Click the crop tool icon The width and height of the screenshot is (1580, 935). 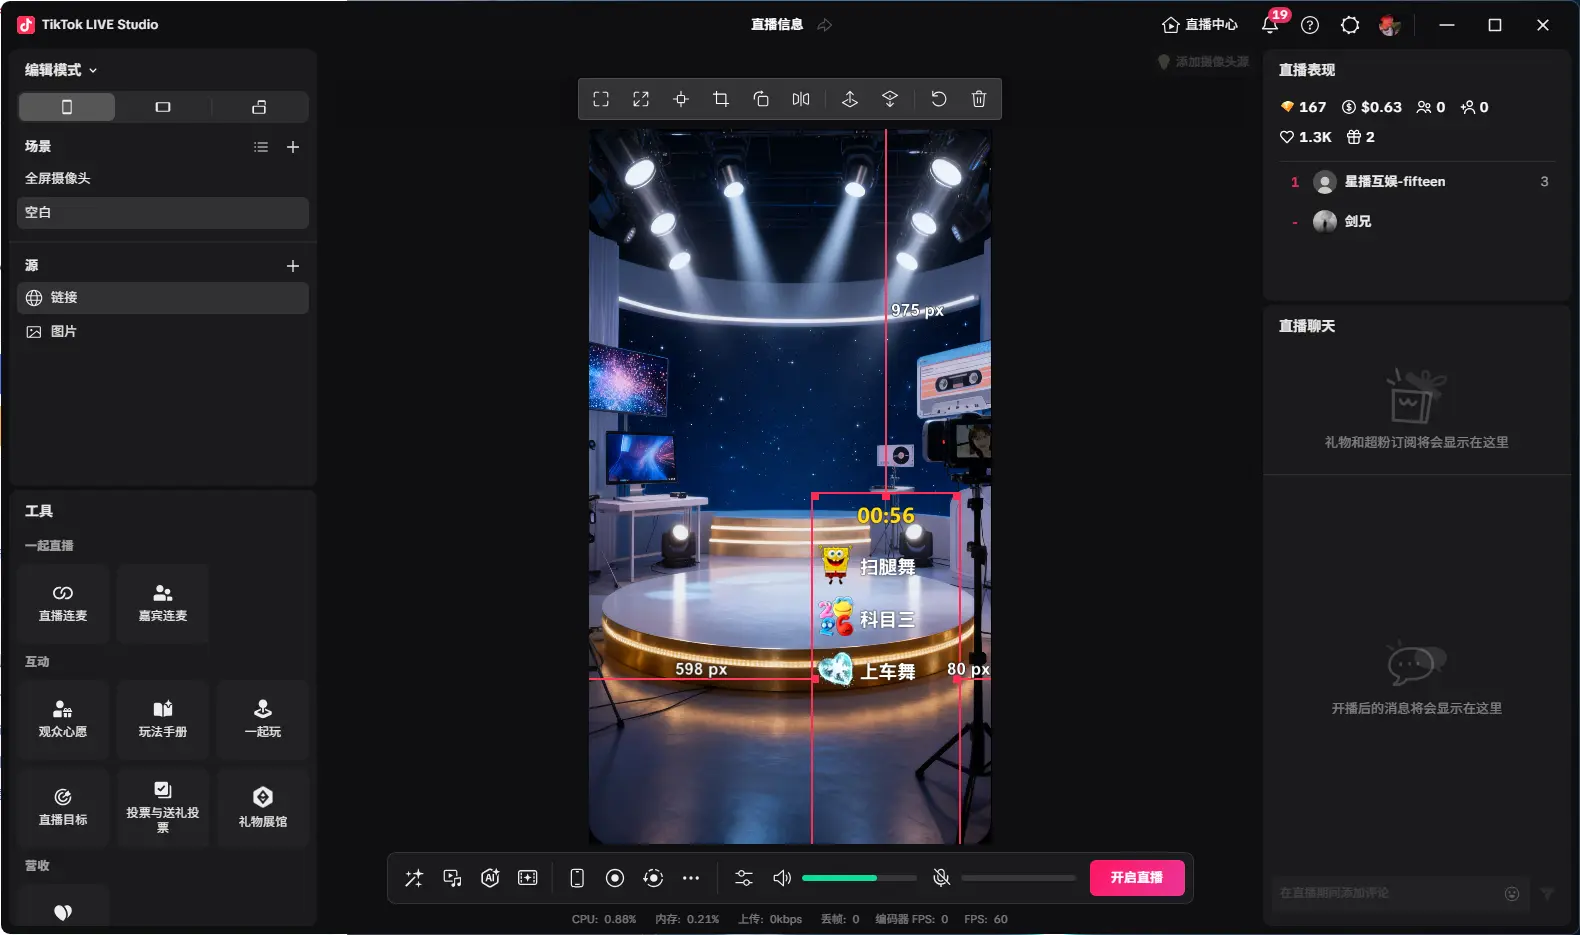pyautogui.click(x=720, y=99)
